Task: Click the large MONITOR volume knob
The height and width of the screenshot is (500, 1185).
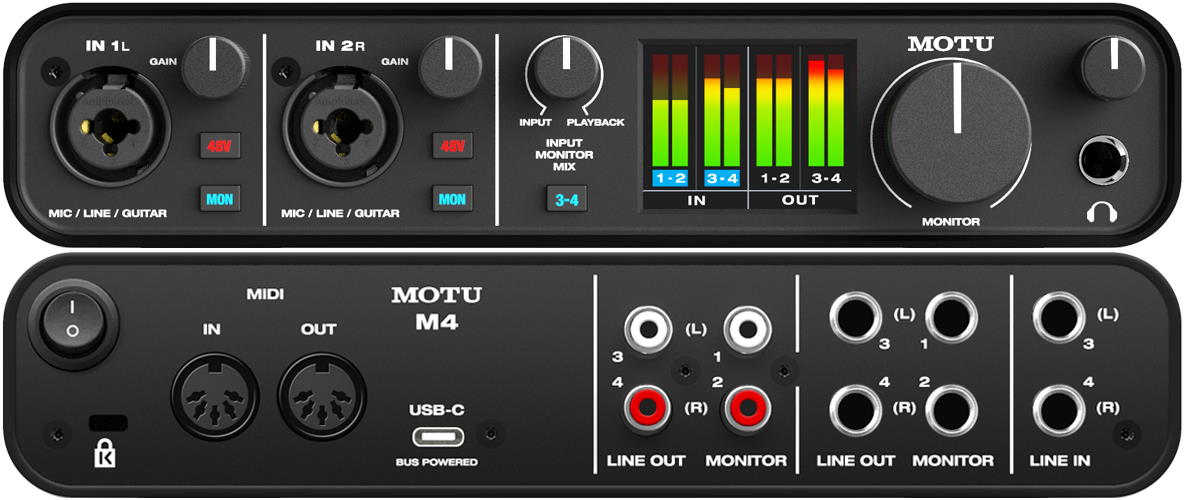Action: click(x=957, y=131)
